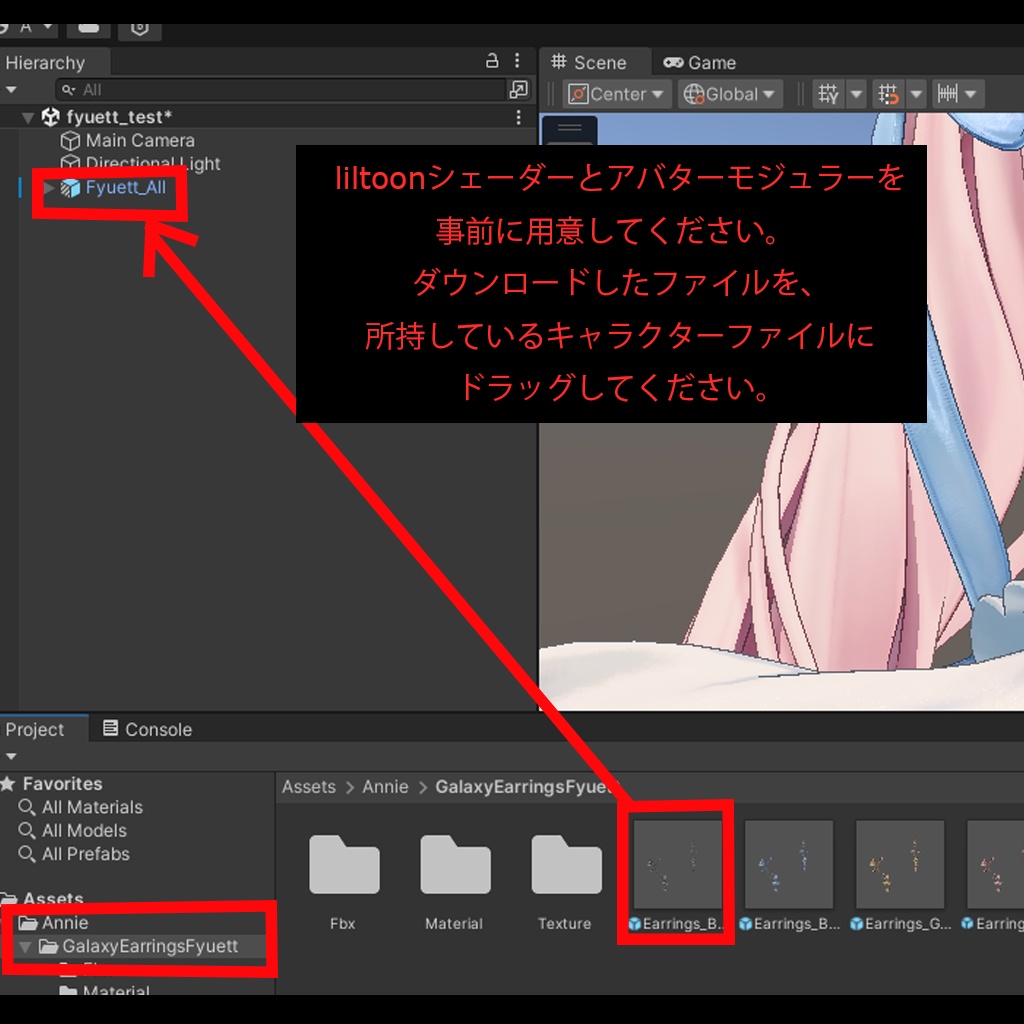This screenshot has height=1024, width=1024.
Task: Open the Center pivot dropdown
Action: 616,94
